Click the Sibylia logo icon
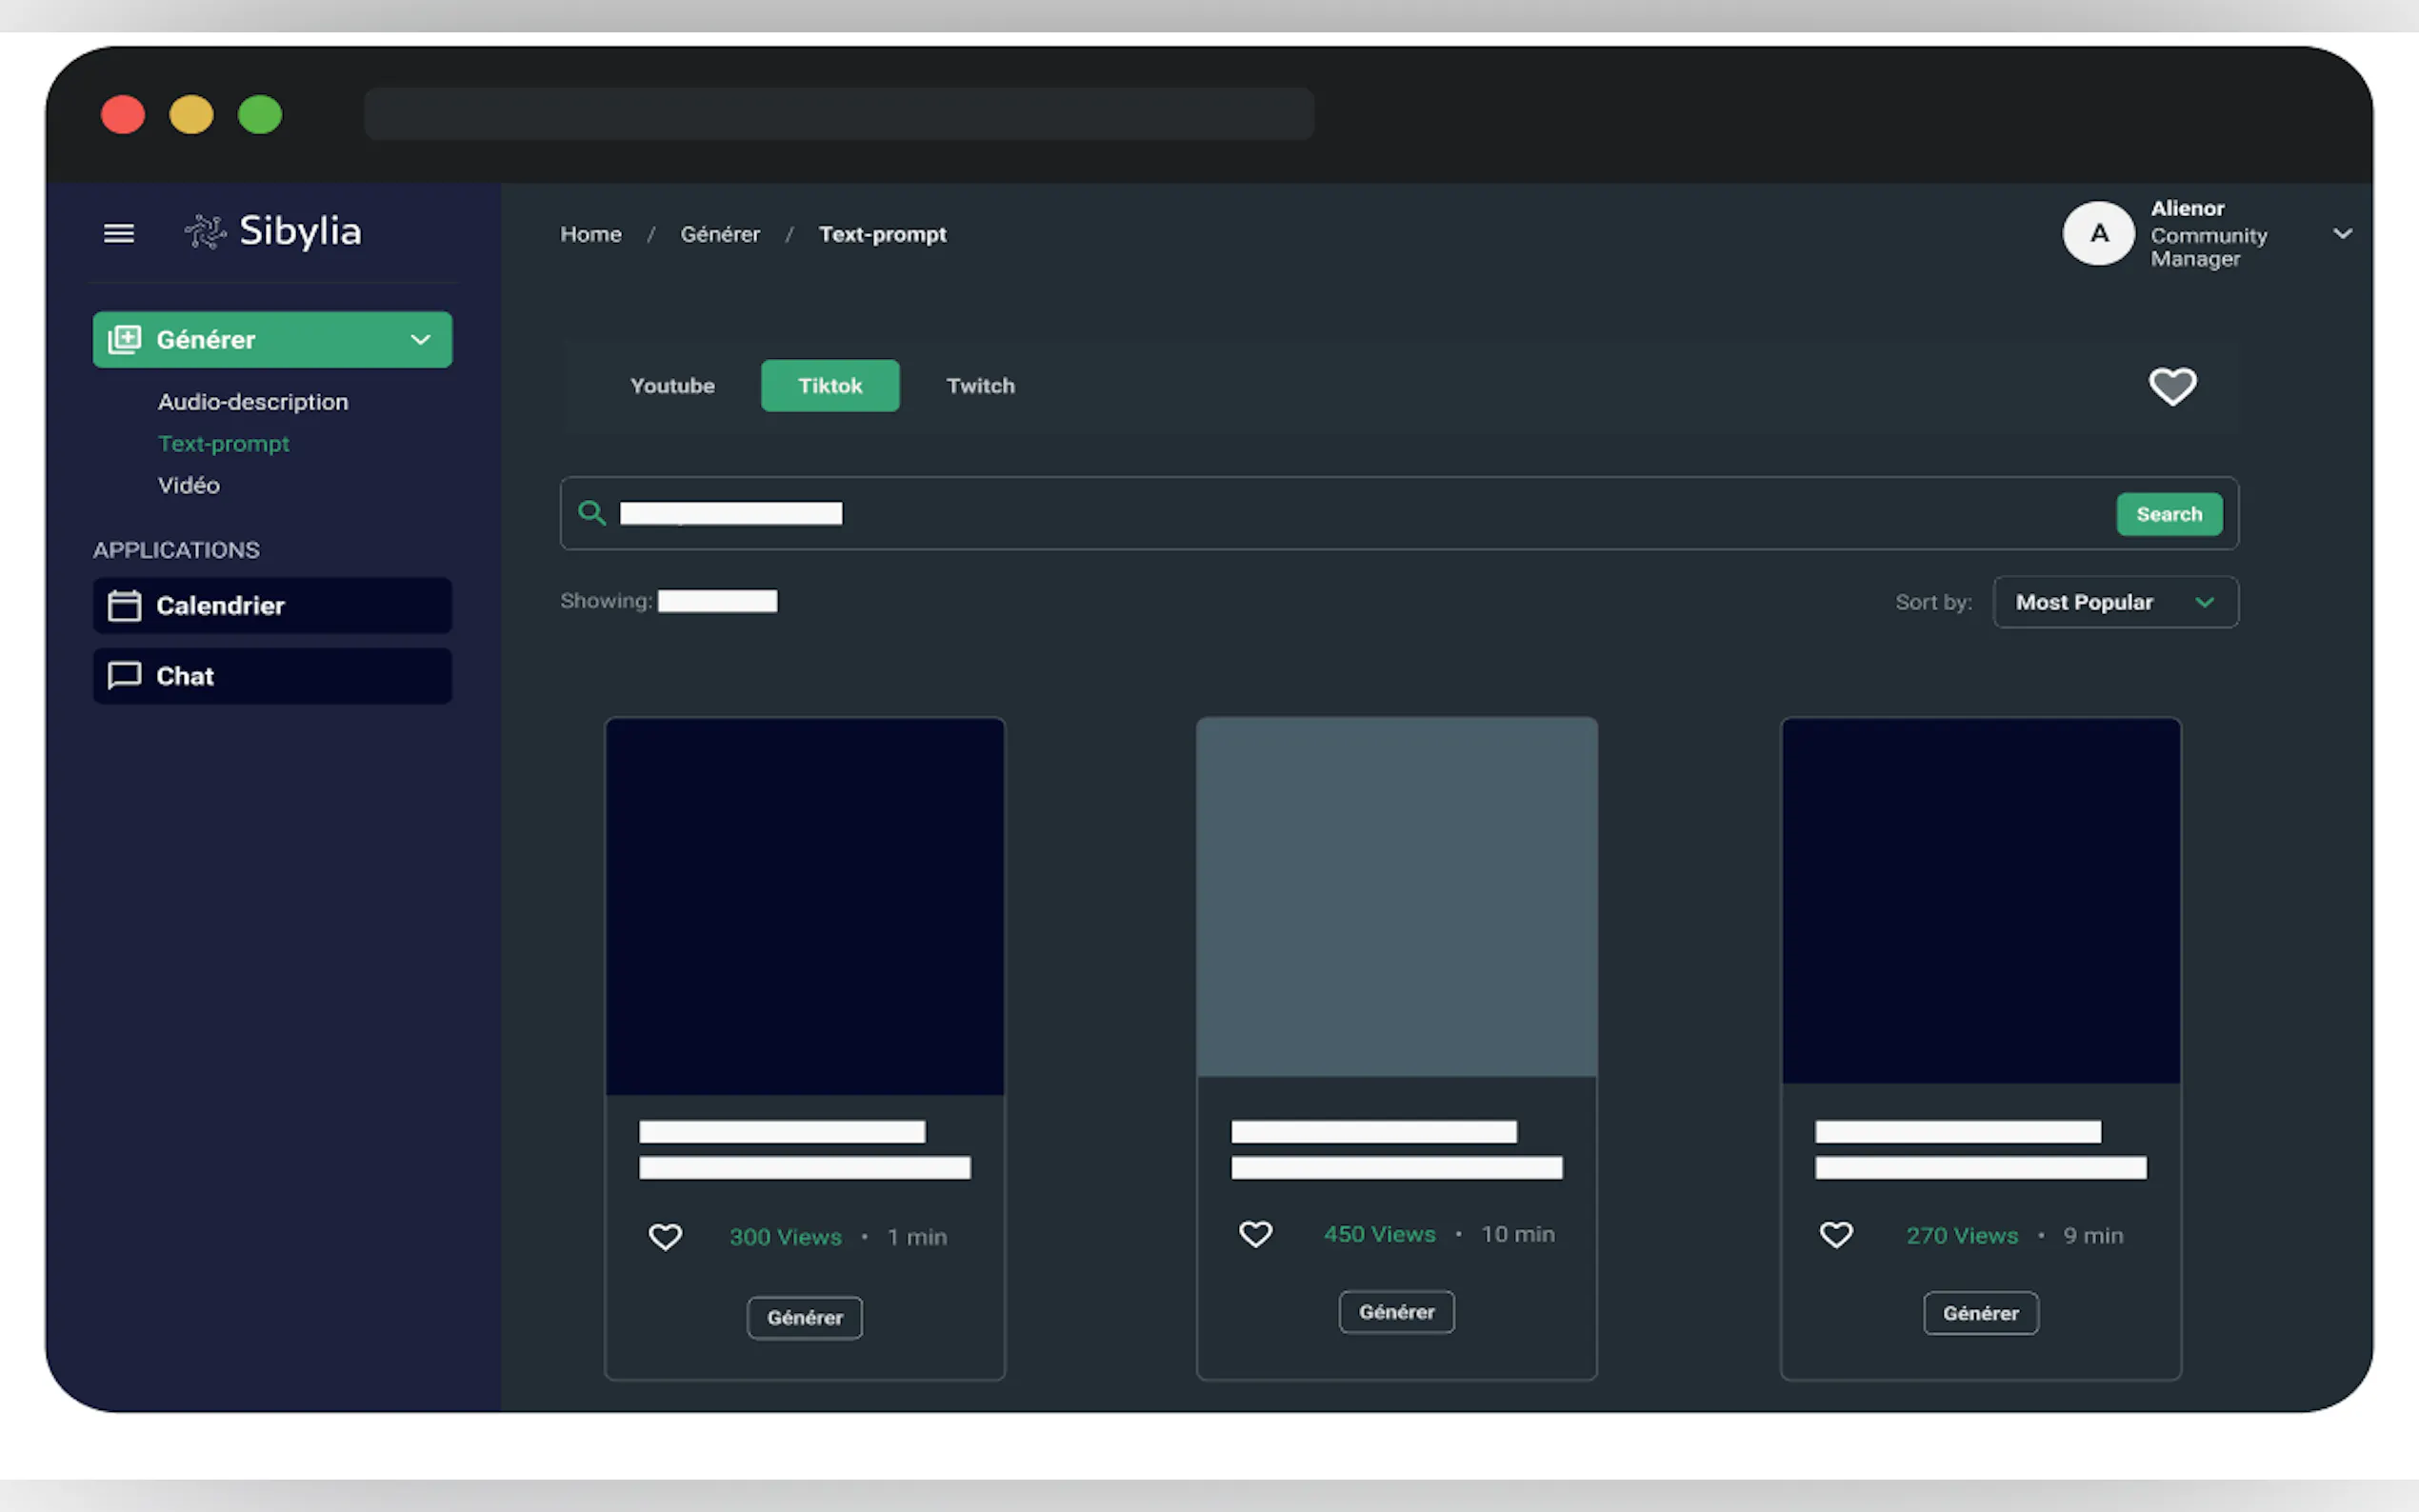Screen dimensions: 2419x1512 [x=205, y=232]
